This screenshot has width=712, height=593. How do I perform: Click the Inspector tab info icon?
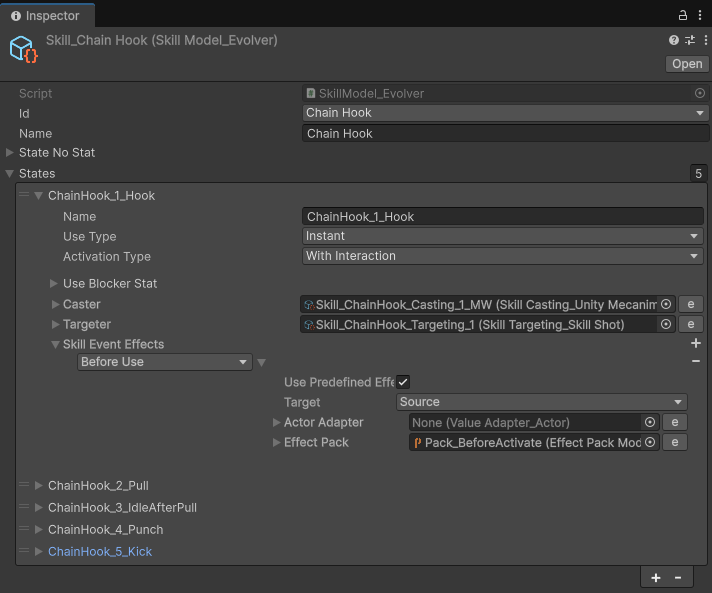(x=16, y=16)
